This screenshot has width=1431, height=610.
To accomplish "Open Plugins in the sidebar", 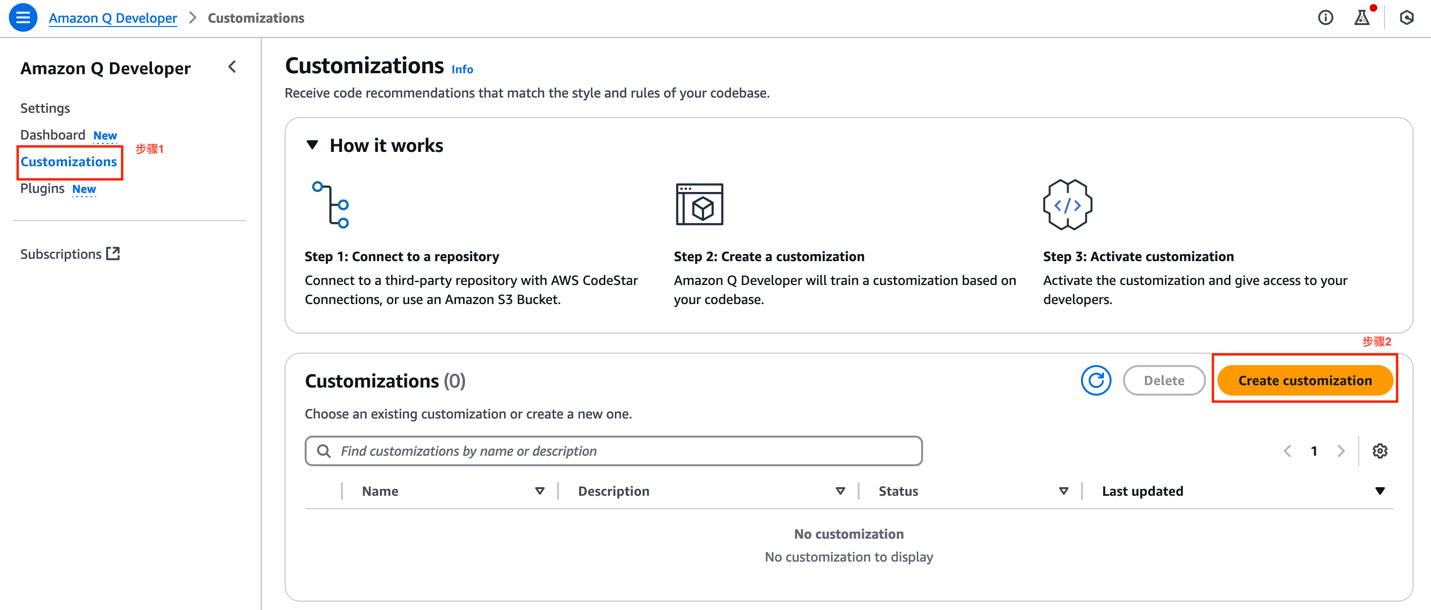I will coord(42,188).
